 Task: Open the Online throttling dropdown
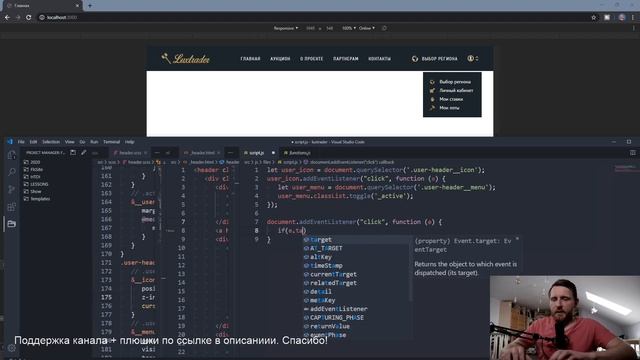tap(367, 28)
